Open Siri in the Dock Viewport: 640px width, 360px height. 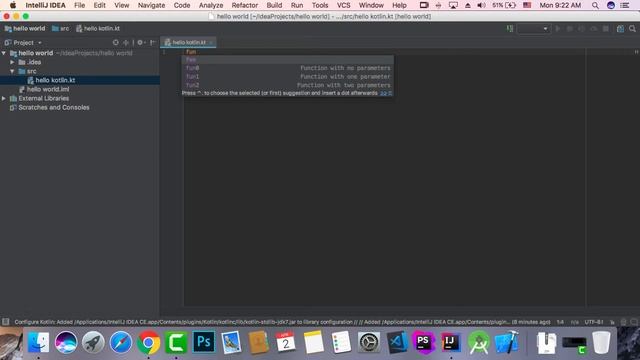click(66, 342)
